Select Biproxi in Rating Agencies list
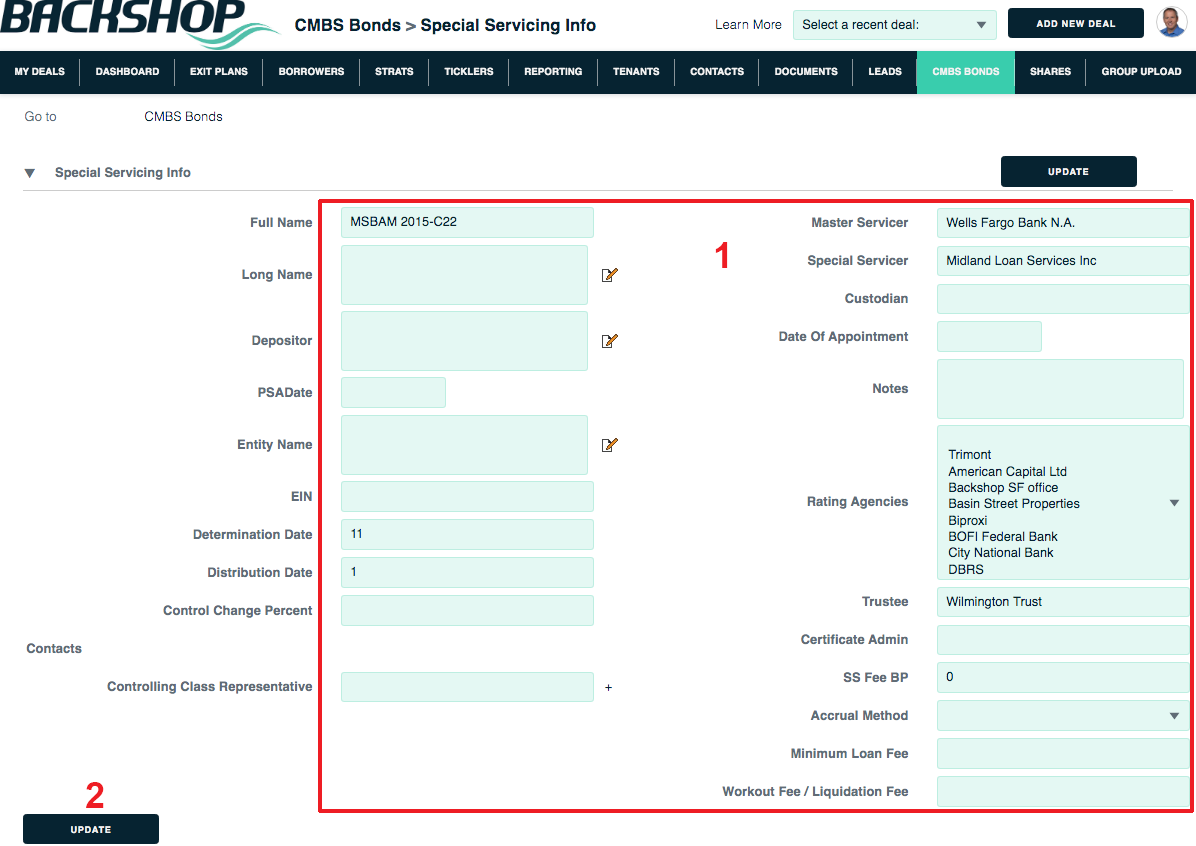Image resolution: width=1196 pixels, height=846 pixels. (x=967, y=520)
